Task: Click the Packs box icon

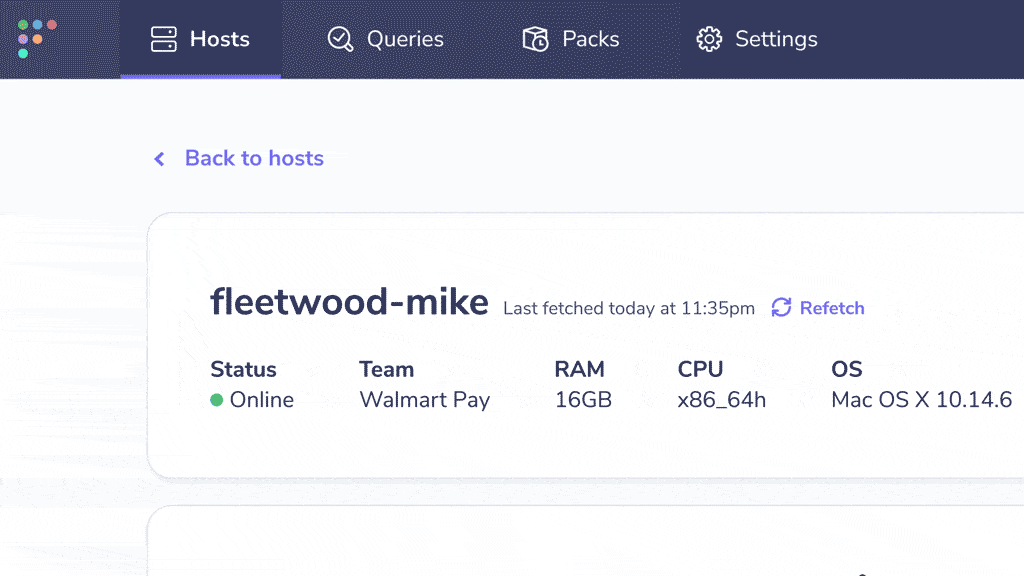Action: 536,39
